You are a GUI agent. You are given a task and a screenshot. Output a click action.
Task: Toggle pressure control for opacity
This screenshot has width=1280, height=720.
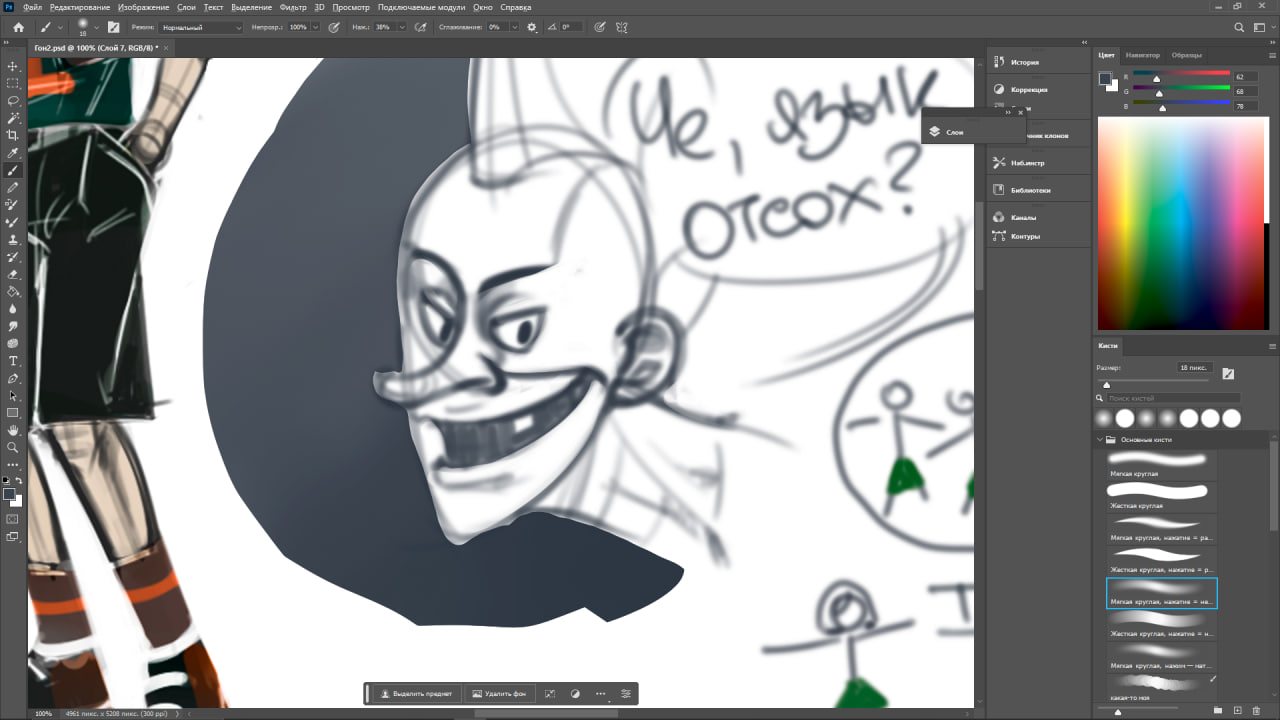click(x=333, y=27)
